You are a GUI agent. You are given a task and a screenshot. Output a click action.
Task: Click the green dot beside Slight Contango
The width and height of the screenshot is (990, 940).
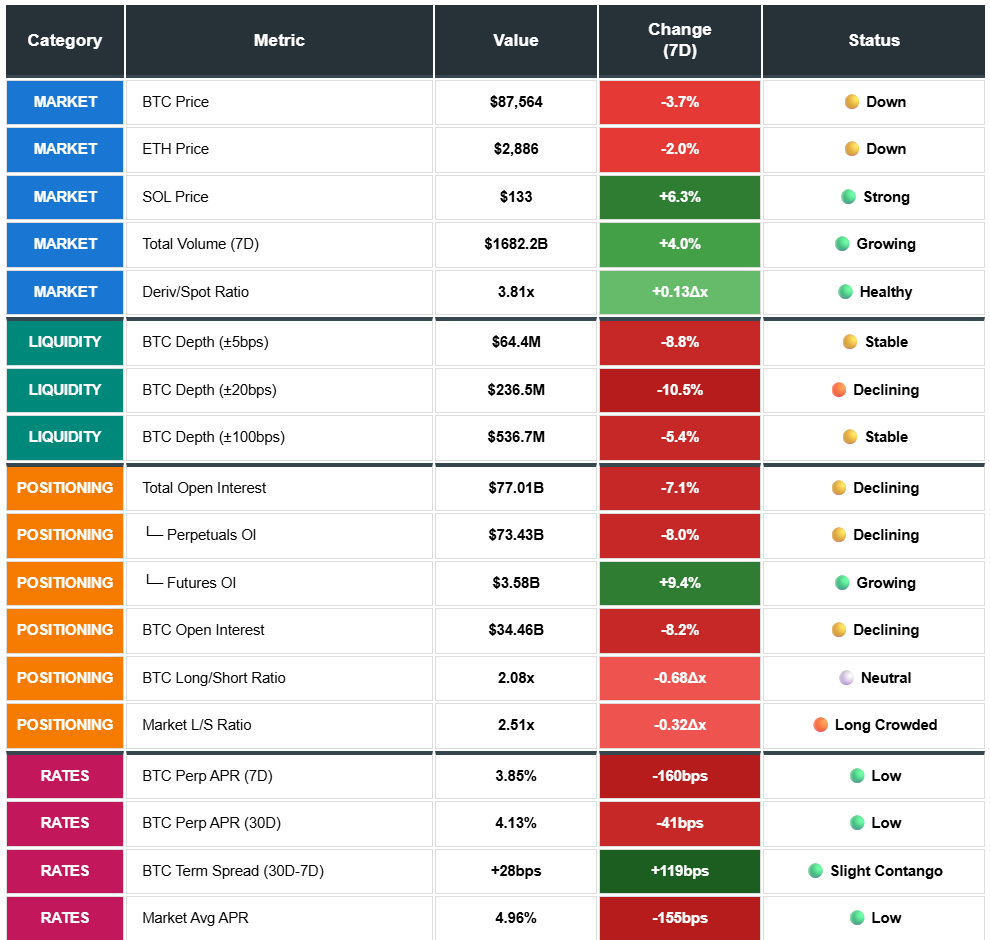click(816, 871)
